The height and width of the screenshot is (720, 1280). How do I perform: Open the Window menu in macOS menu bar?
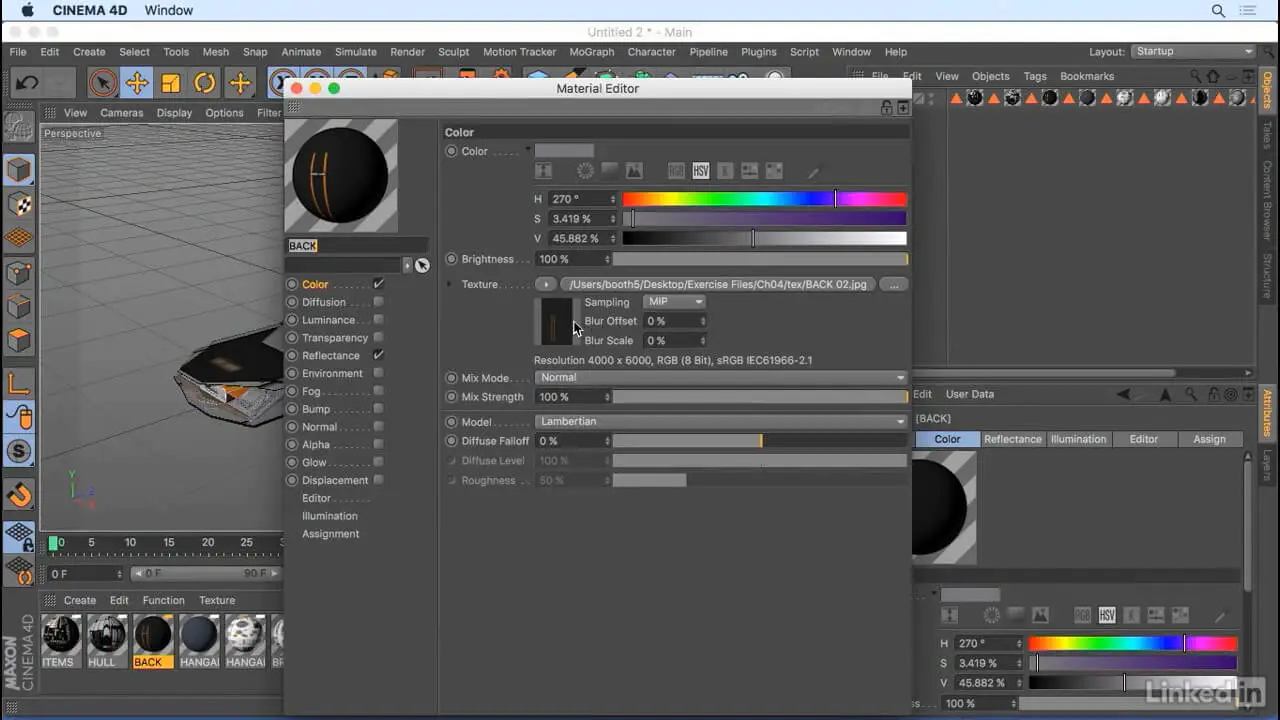[169, 10]
